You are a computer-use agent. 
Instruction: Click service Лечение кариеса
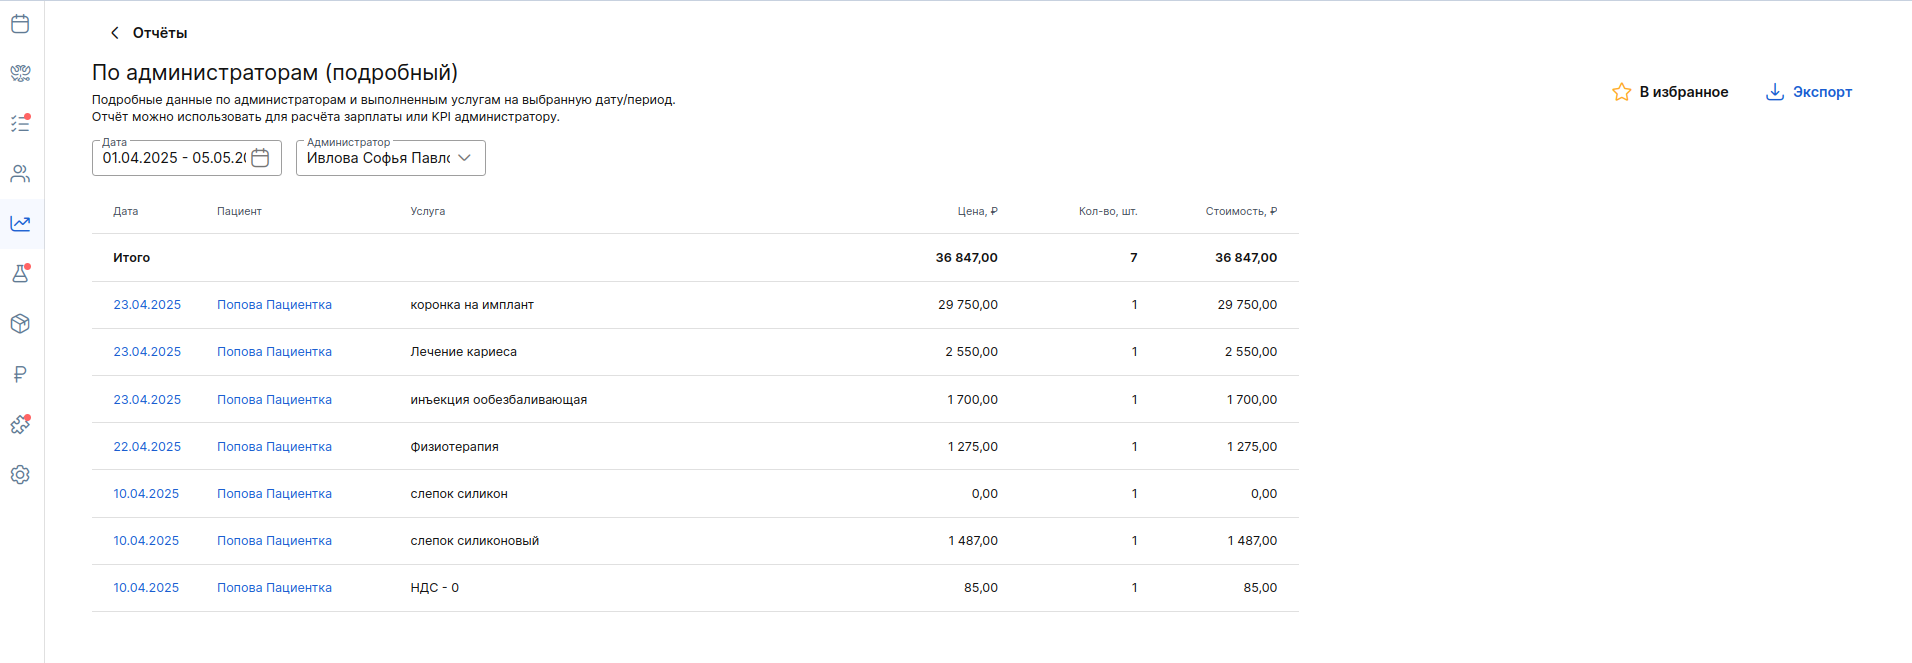tap(463, 352)
